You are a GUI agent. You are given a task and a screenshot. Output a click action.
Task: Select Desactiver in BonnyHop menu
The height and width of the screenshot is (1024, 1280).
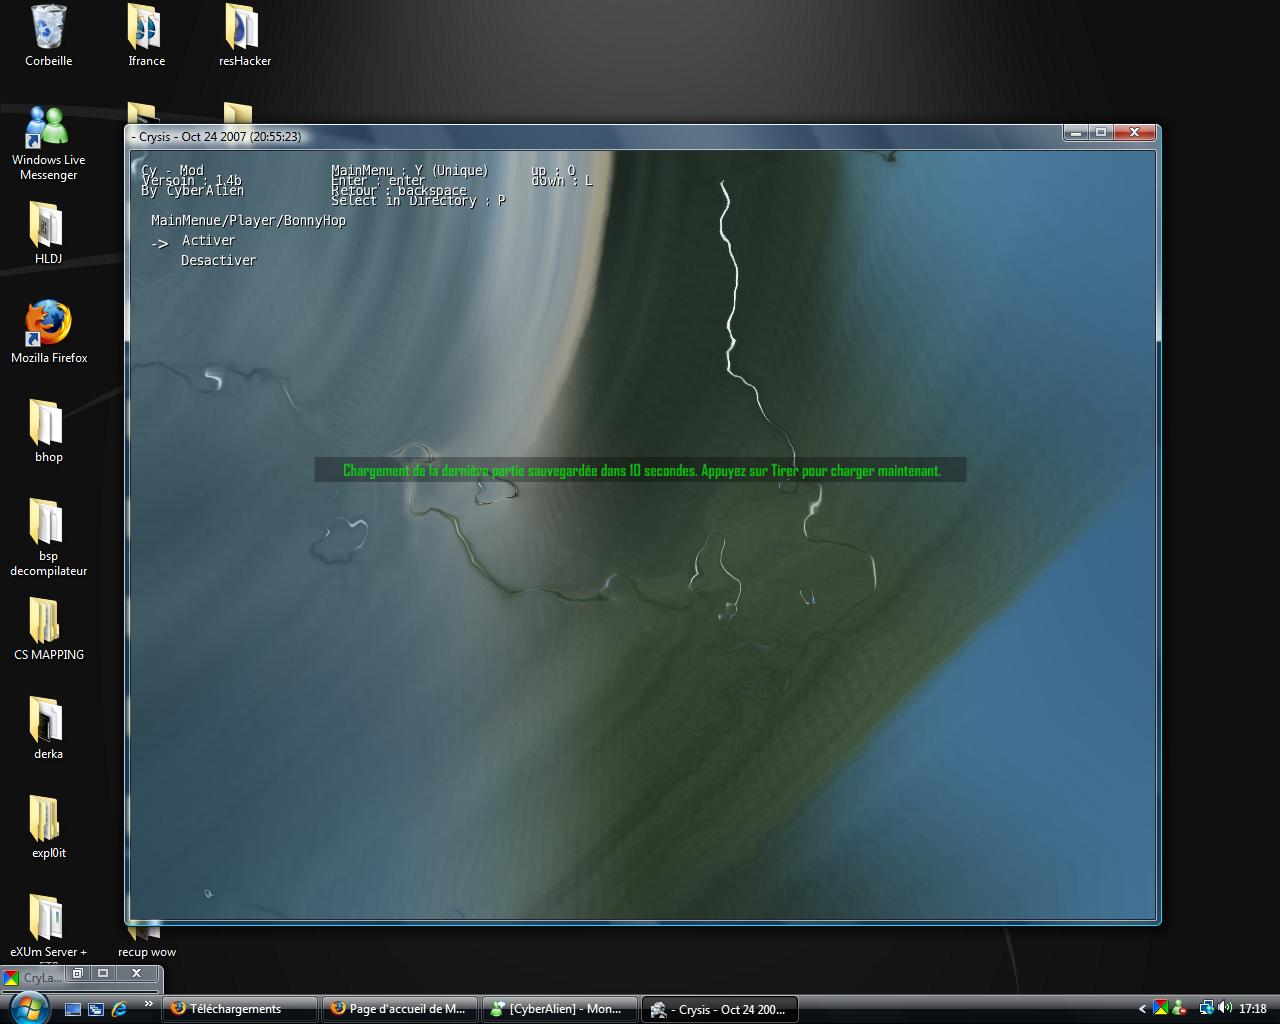[x=218, y=260]
